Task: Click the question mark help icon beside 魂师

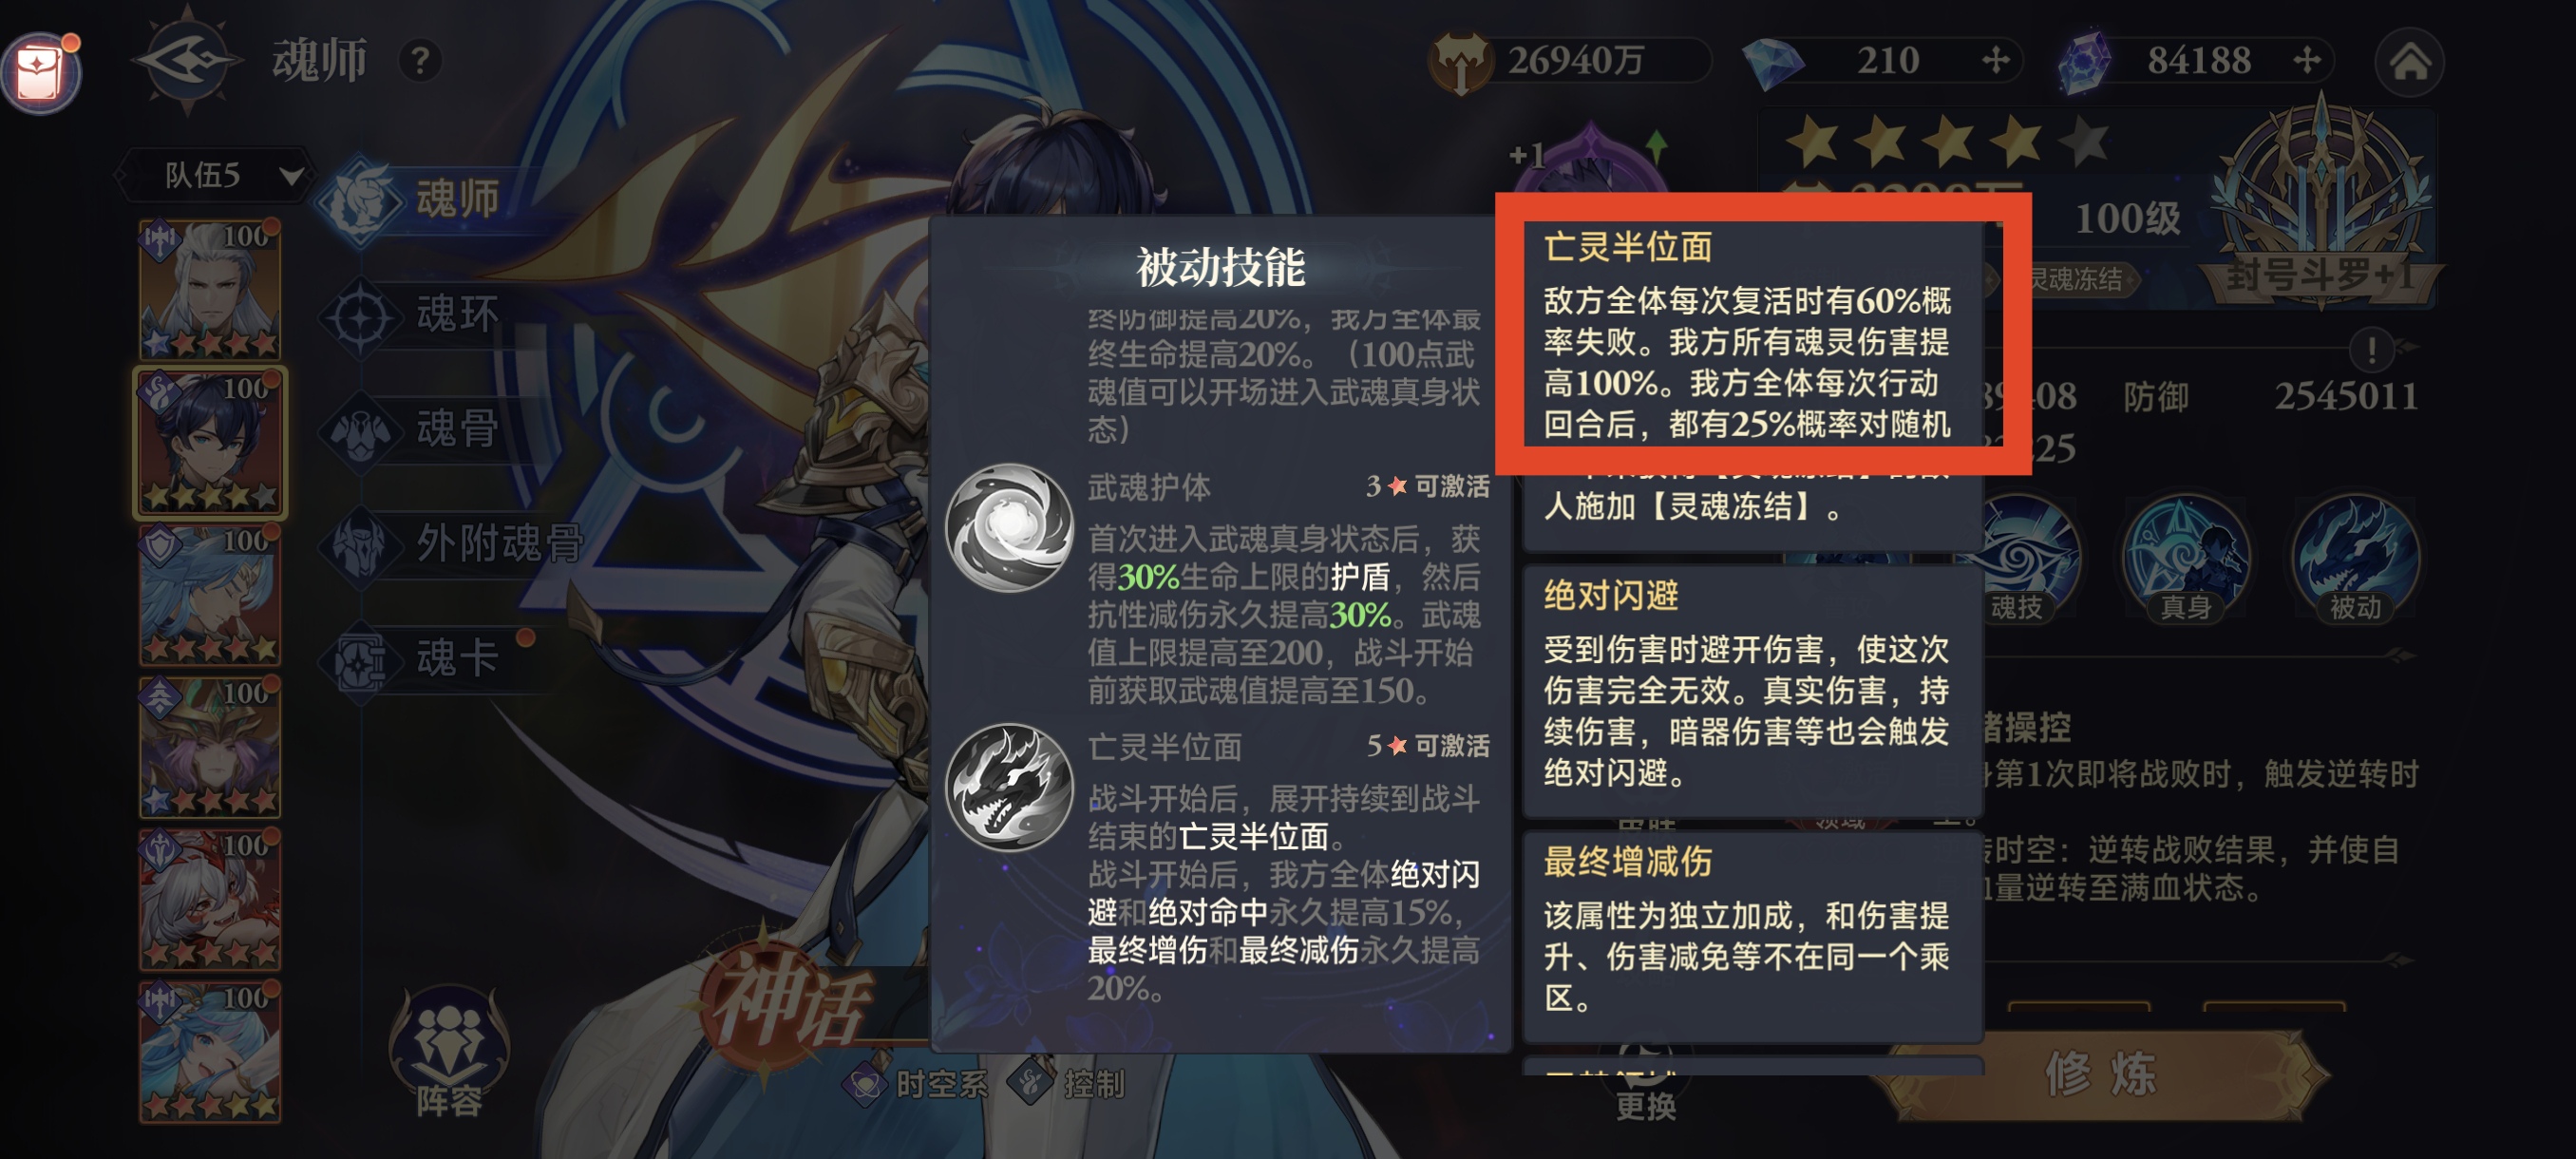Action: click(x=420, y=62)
